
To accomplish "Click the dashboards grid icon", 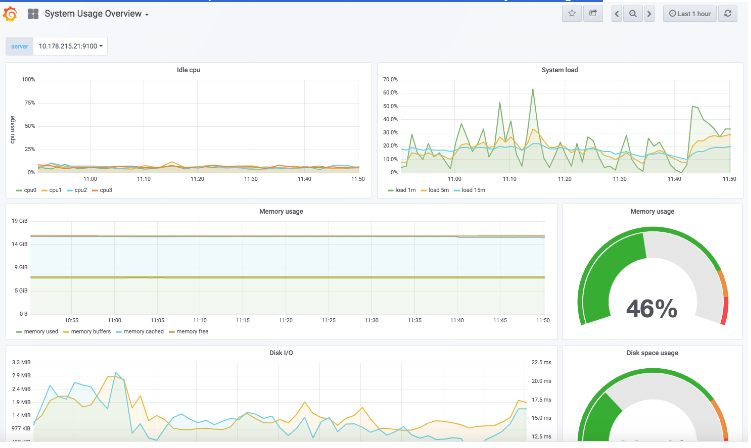I will click(x=33, y=14).
